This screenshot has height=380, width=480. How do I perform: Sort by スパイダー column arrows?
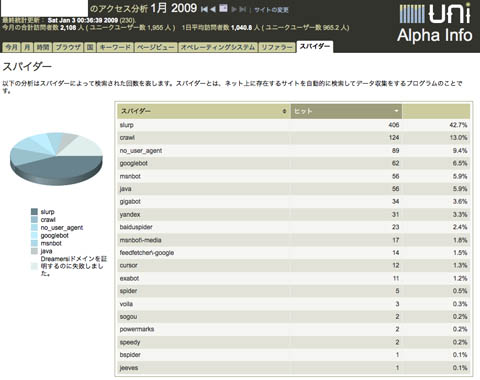tap(284, 111)
